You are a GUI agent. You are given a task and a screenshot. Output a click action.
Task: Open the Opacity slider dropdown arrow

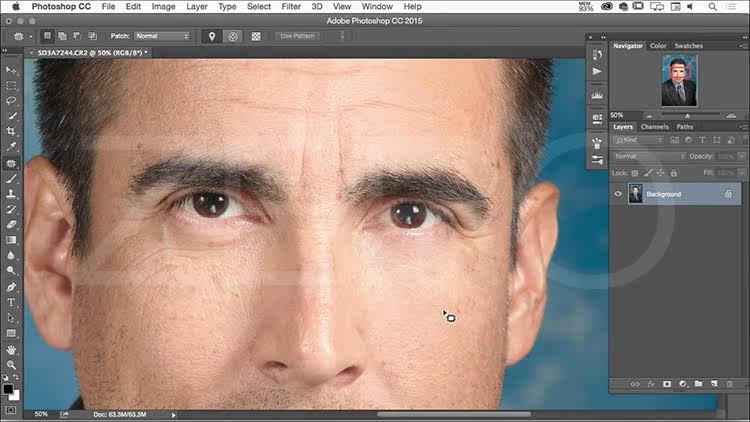click(x=741, y=156)
